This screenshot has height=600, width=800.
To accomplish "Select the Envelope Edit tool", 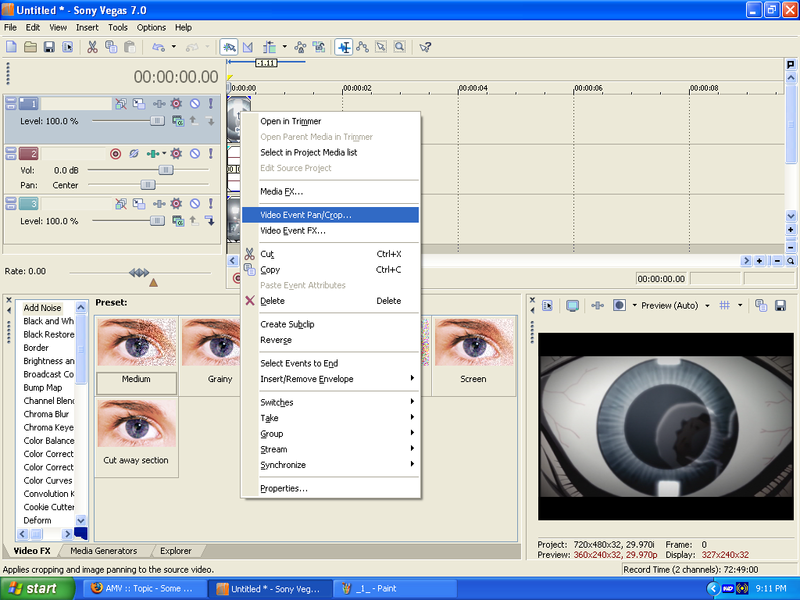I will [363, 47].
